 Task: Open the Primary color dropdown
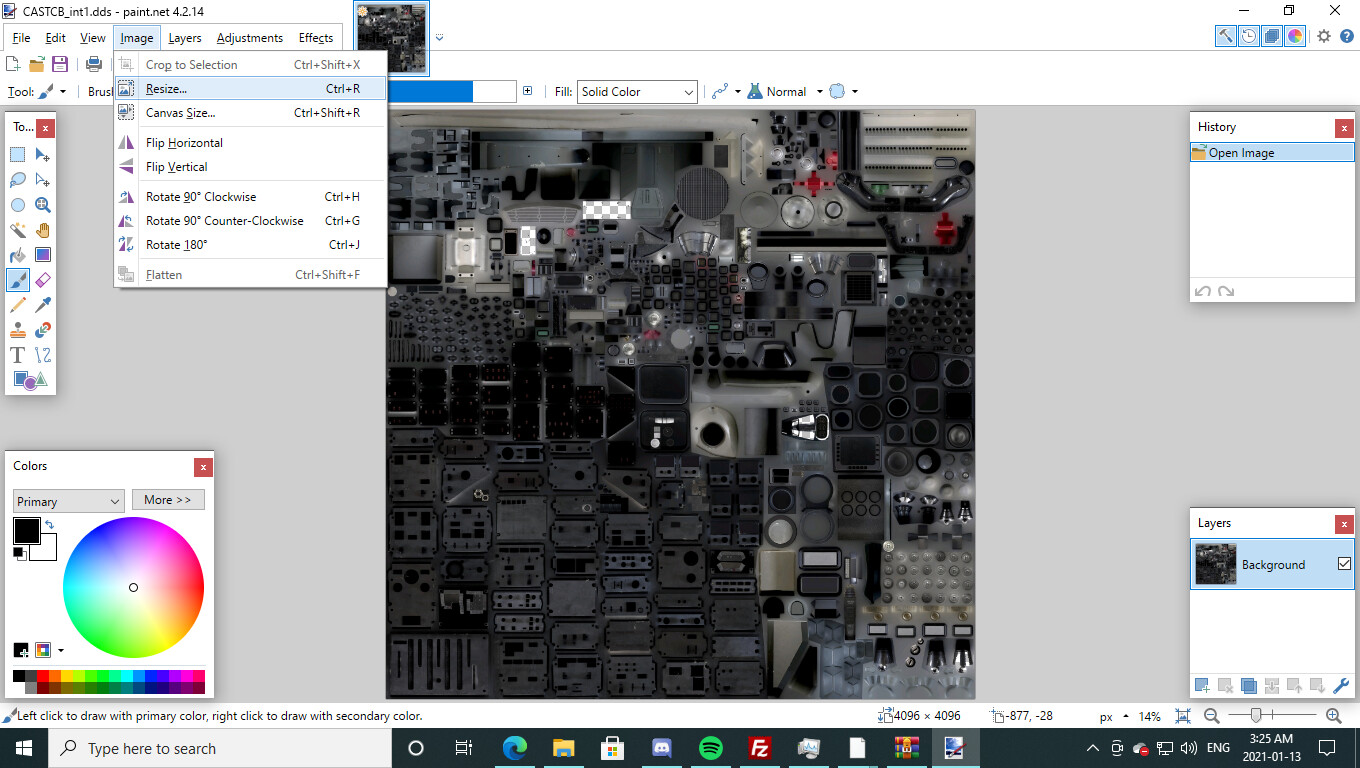pyautogui.click(x=68, y=501)
